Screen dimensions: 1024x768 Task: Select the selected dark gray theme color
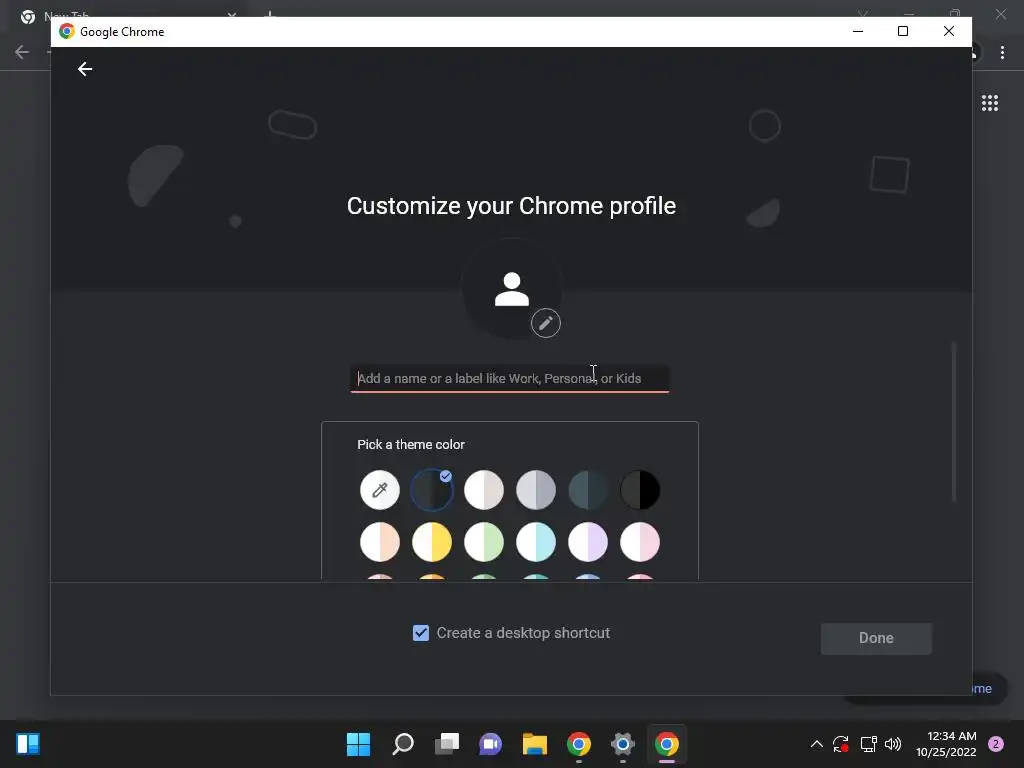[432, 490]
